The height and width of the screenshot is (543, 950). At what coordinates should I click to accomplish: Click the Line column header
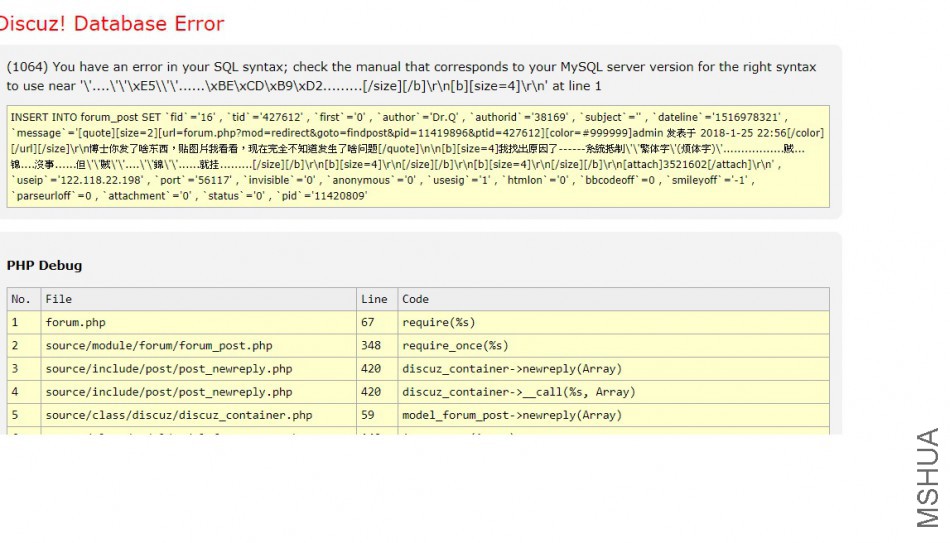pos(374,299)
